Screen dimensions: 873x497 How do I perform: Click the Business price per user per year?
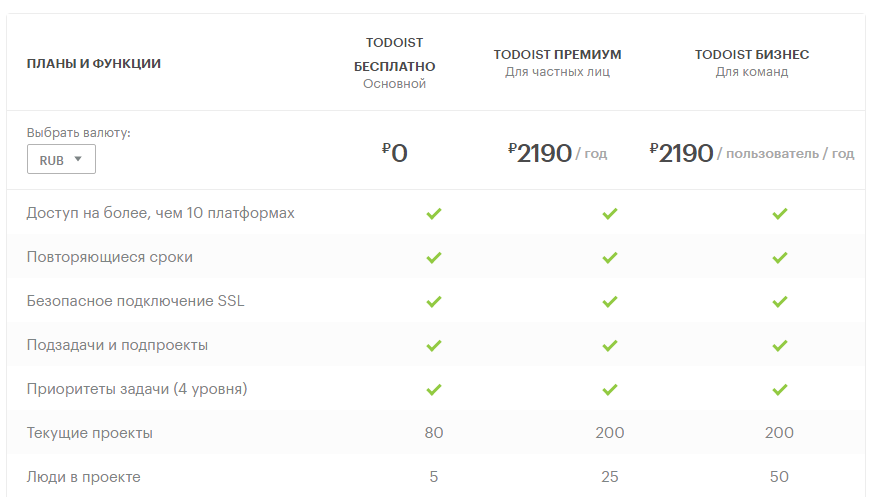(x=752, y=153)
